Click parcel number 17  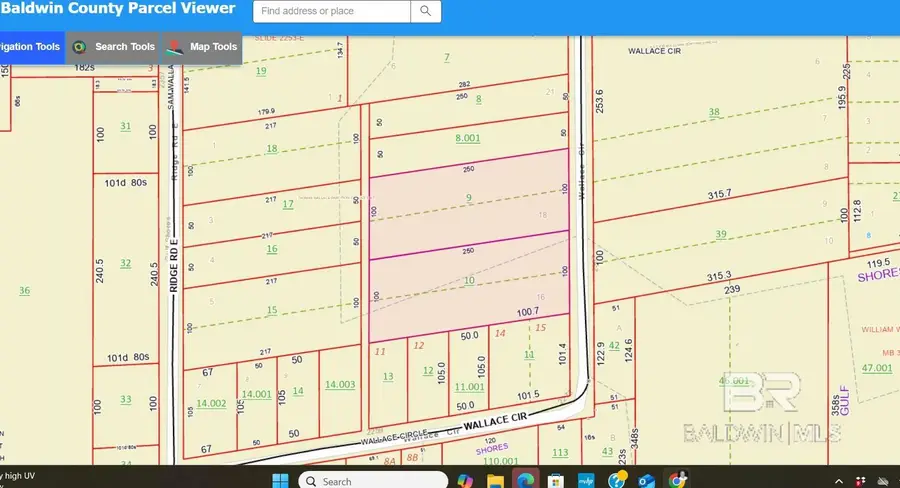(x=288, y=204)
